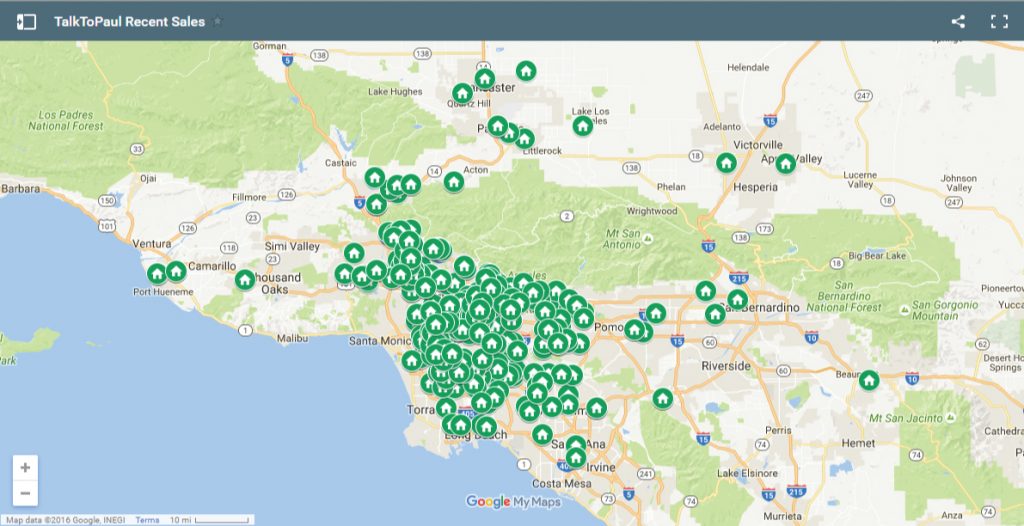The image size is (1024, 526).
Task: Click the Perris label
Action: (778, 431)
